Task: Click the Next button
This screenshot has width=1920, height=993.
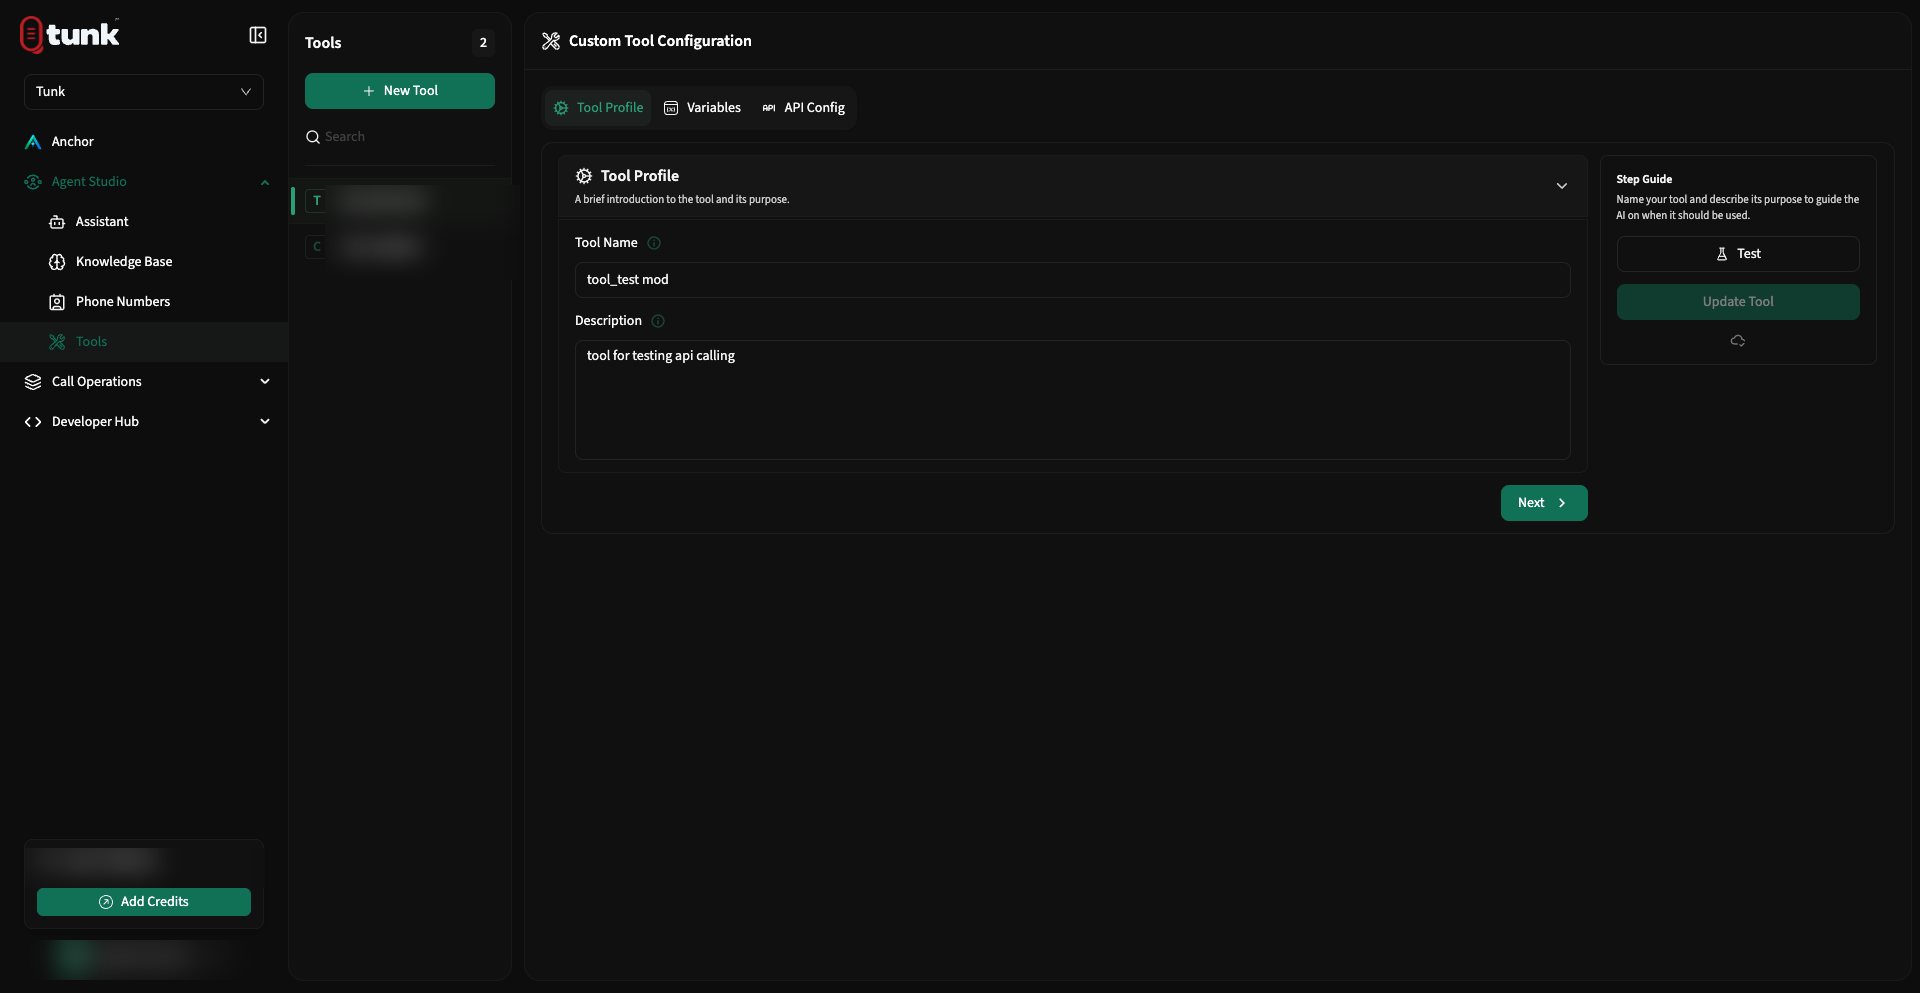Action: [1544, 503]
